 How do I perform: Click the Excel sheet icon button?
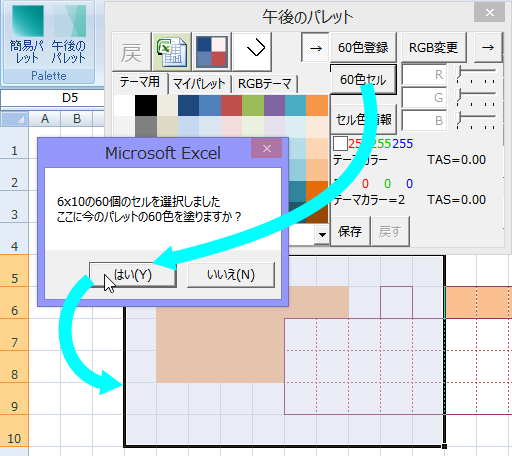point(172,52)
